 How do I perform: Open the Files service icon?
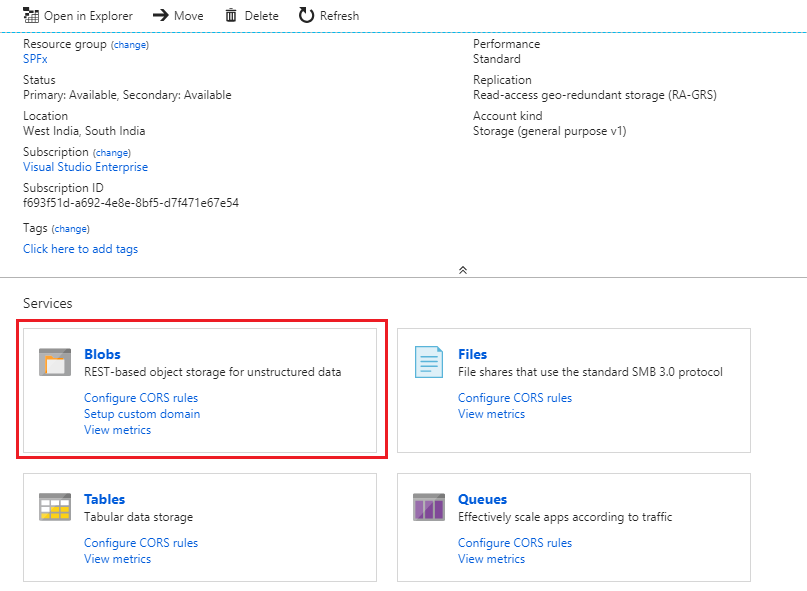click(x=429, y=362)
